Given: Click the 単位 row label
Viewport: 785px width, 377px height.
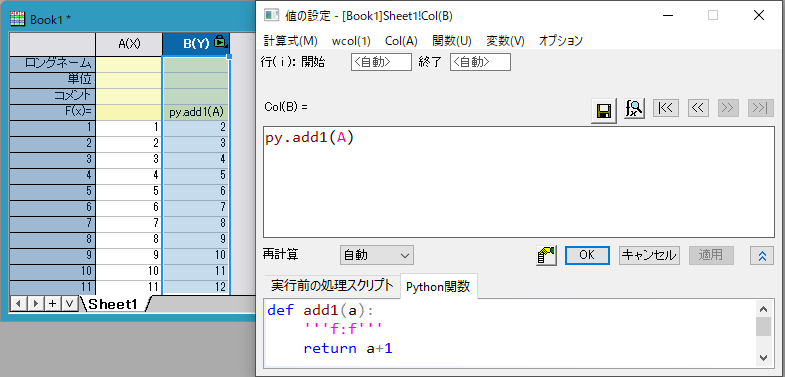Looking at the screenshot, I should (x=53, y=80).
